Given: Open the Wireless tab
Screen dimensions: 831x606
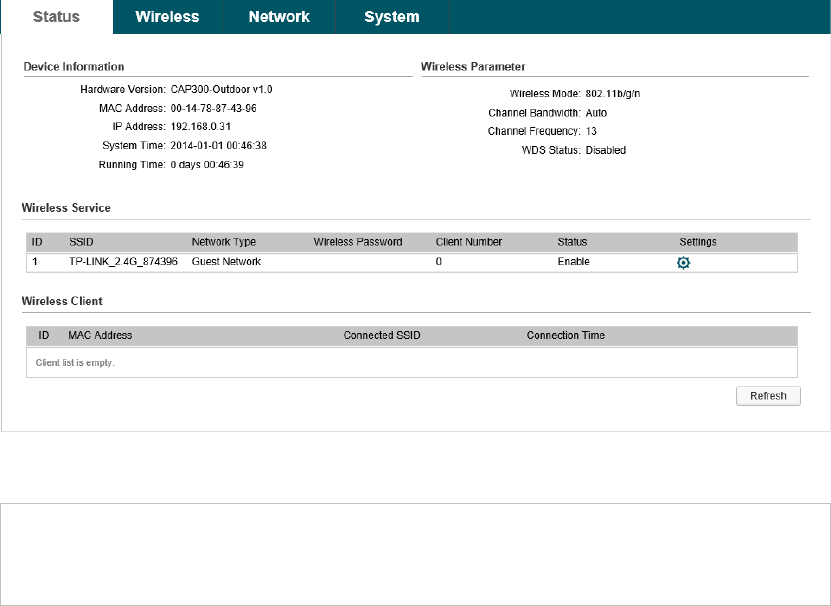Looking at the screenshot, I should coord(167,16).
